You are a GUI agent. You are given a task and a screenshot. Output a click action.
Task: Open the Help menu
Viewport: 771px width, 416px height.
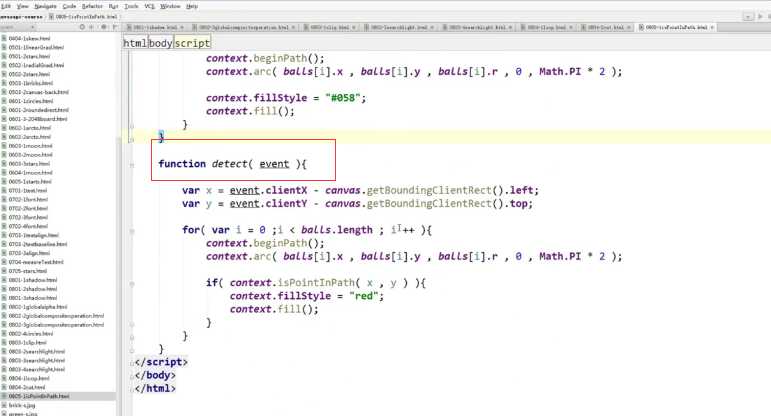click(x=192, y=6)
